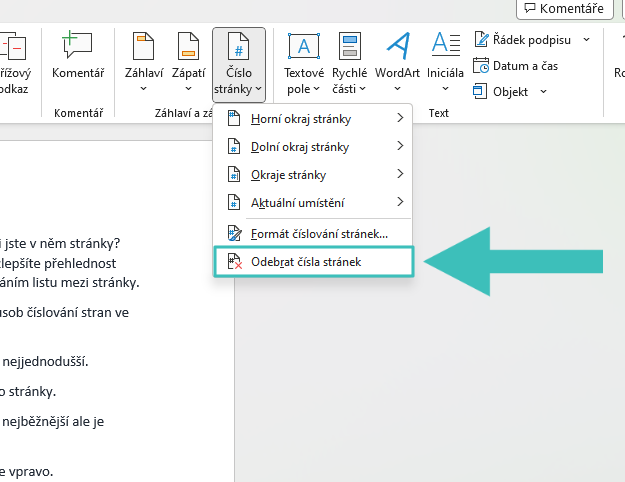The image size is (625, 482).
Task: Click document text 'nejběžnější ale je'
Action: 53,422
